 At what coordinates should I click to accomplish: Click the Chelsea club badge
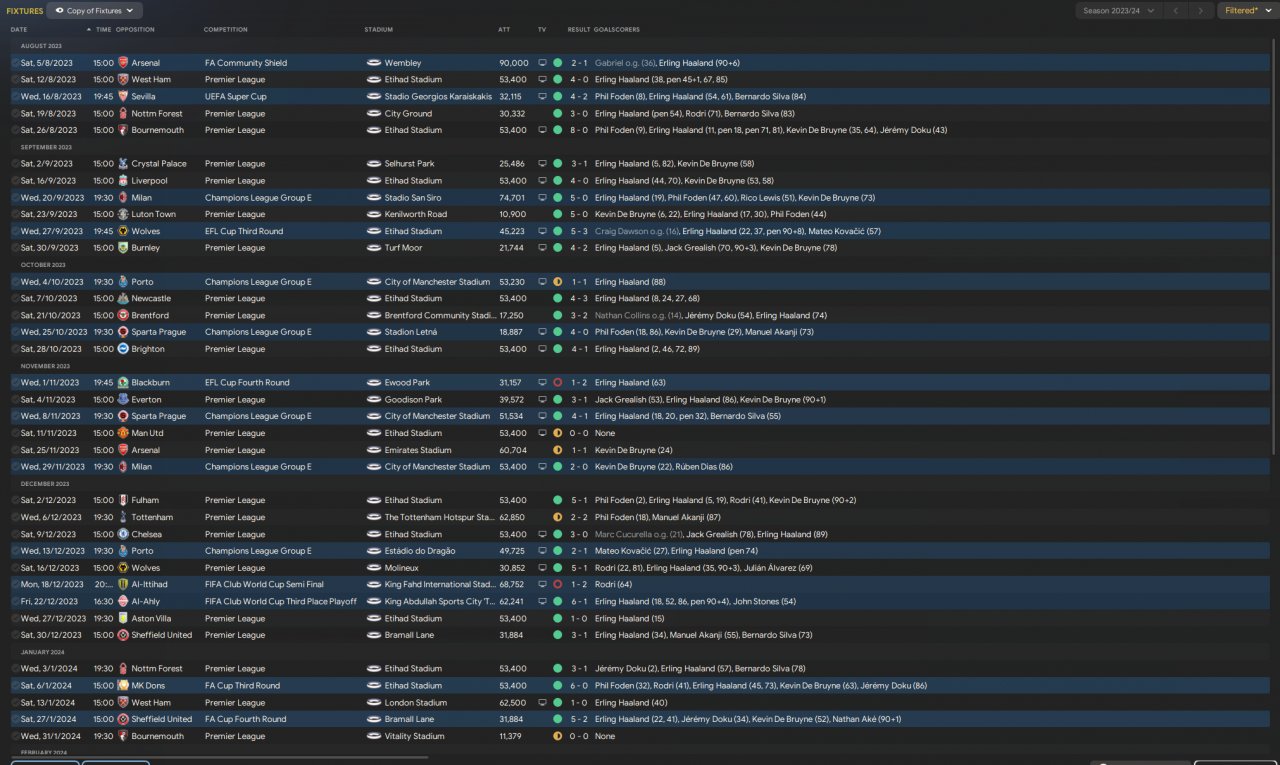coord(122,534)
